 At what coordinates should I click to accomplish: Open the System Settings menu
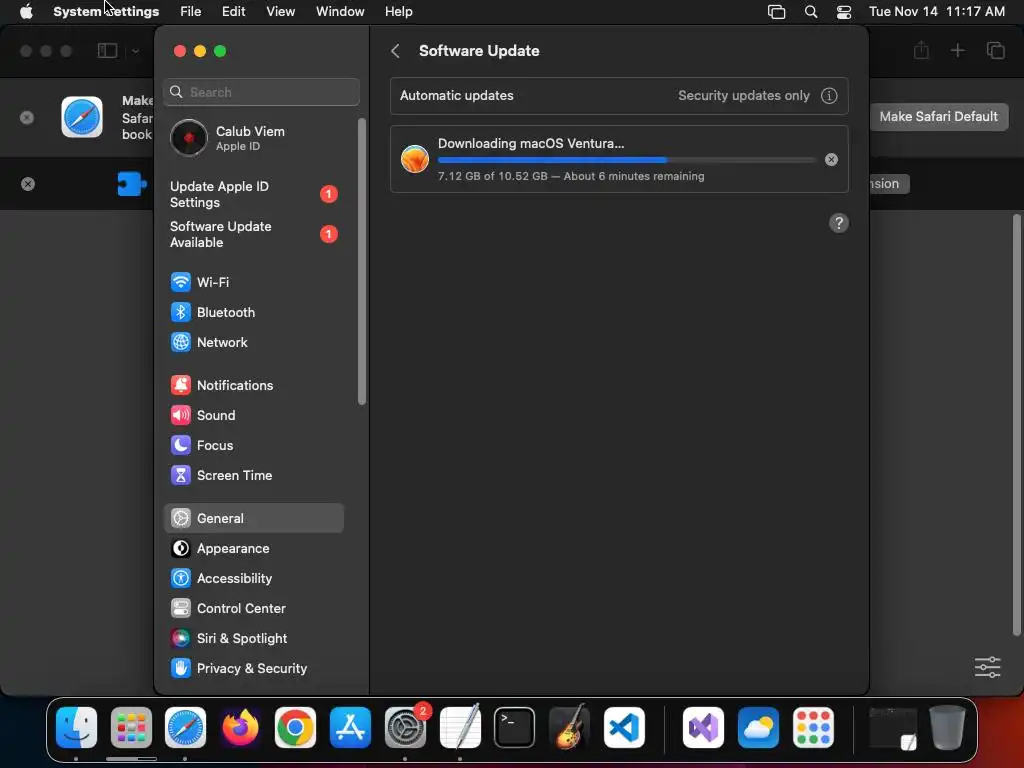pyautogui.click(x=106, y=12)
